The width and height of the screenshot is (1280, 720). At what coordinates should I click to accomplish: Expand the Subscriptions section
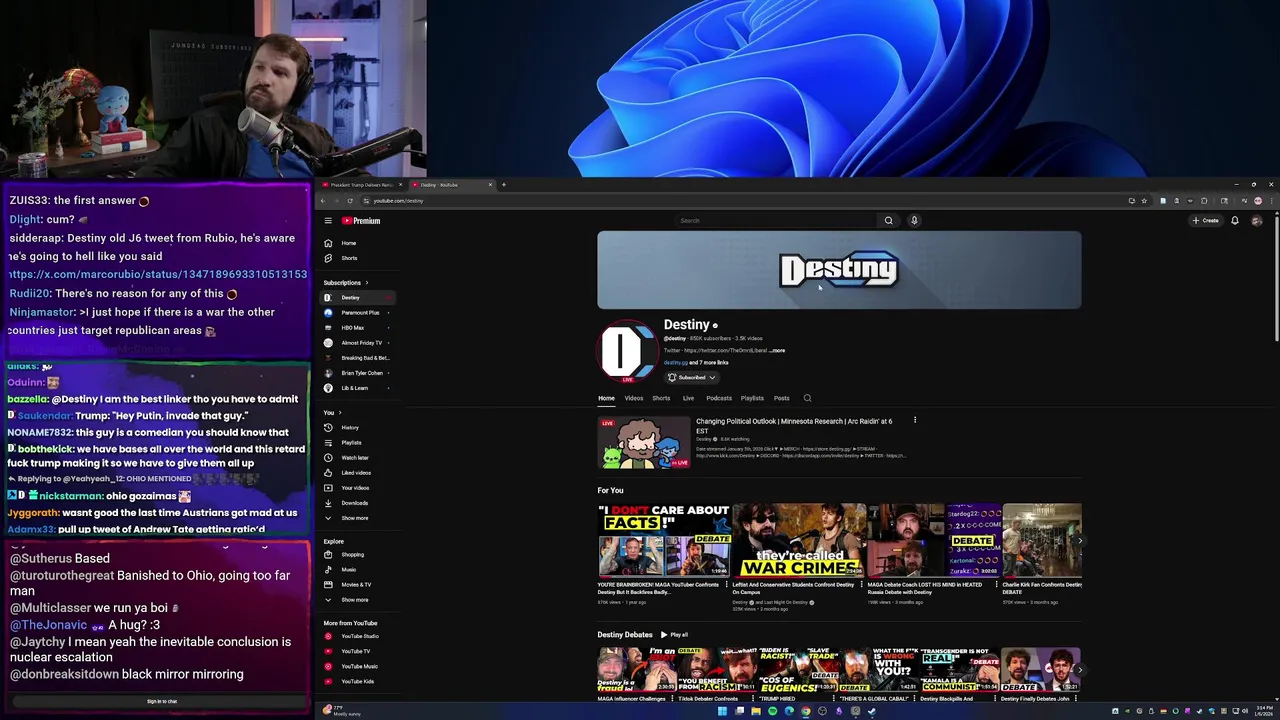coord(346,283)
